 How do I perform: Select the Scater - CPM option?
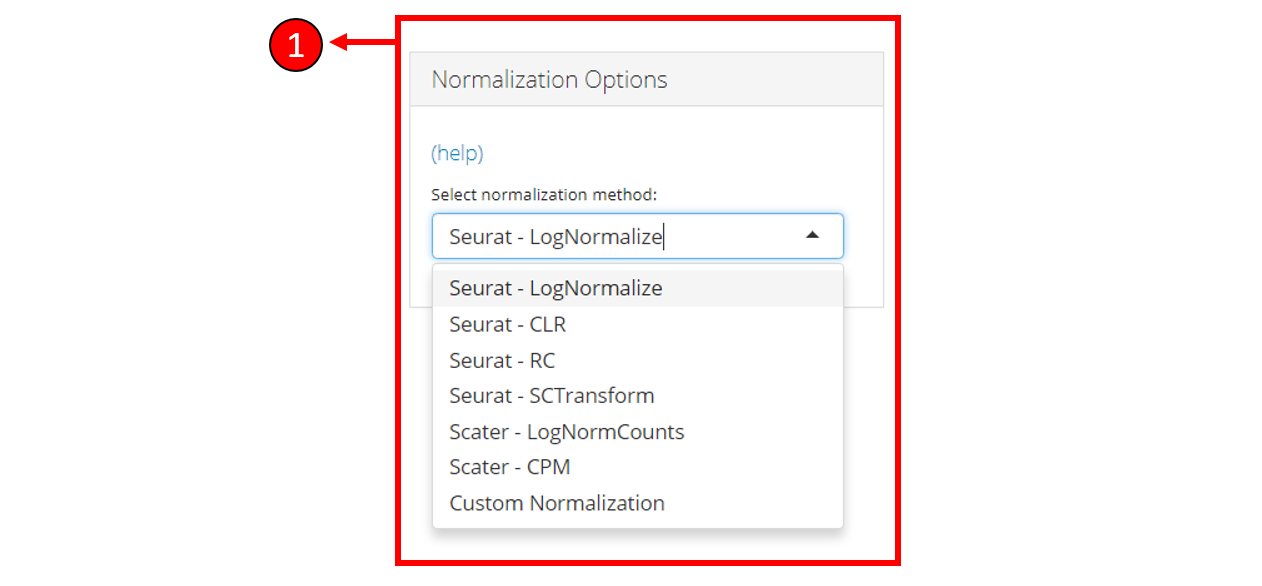510,467
